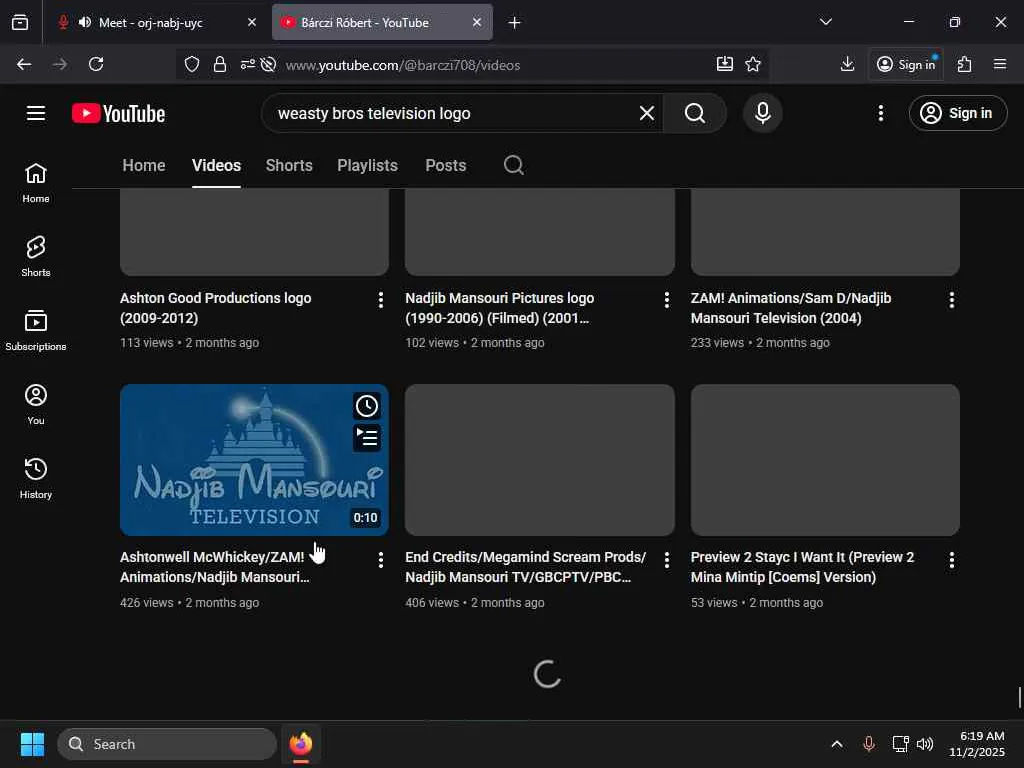Switch to the channel Shorts tab
The height and width of the screenshot is (768, 1024).
point(289,165)
